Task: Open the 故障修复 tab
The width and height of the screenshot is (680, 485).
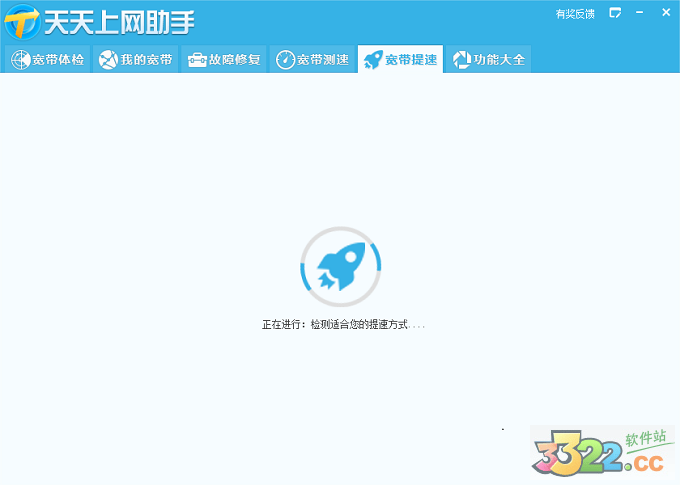Action: [x=224, y=59]
